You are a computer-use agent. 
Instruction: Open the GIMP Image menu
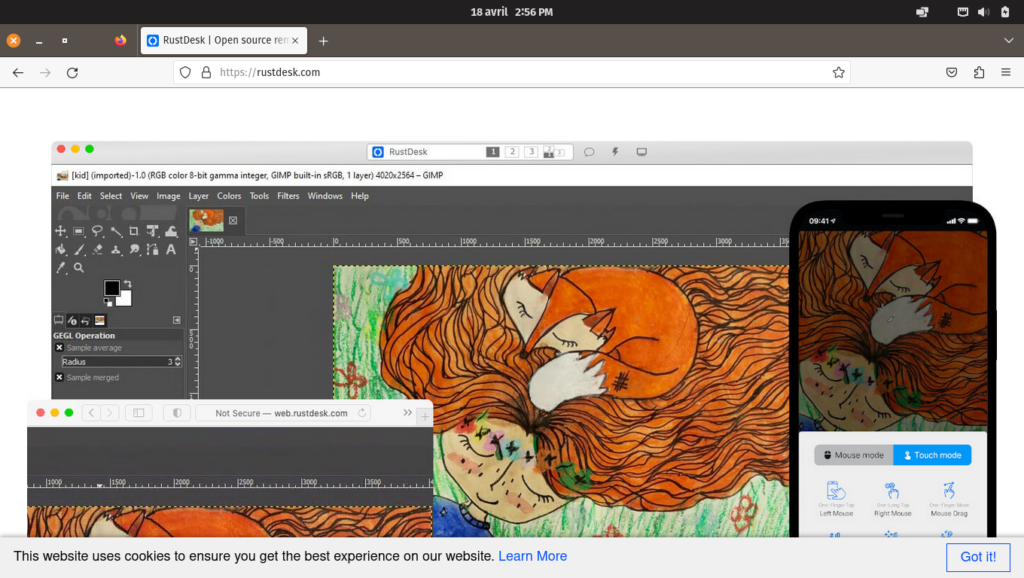pyautogui.click(x=168, y=196)
